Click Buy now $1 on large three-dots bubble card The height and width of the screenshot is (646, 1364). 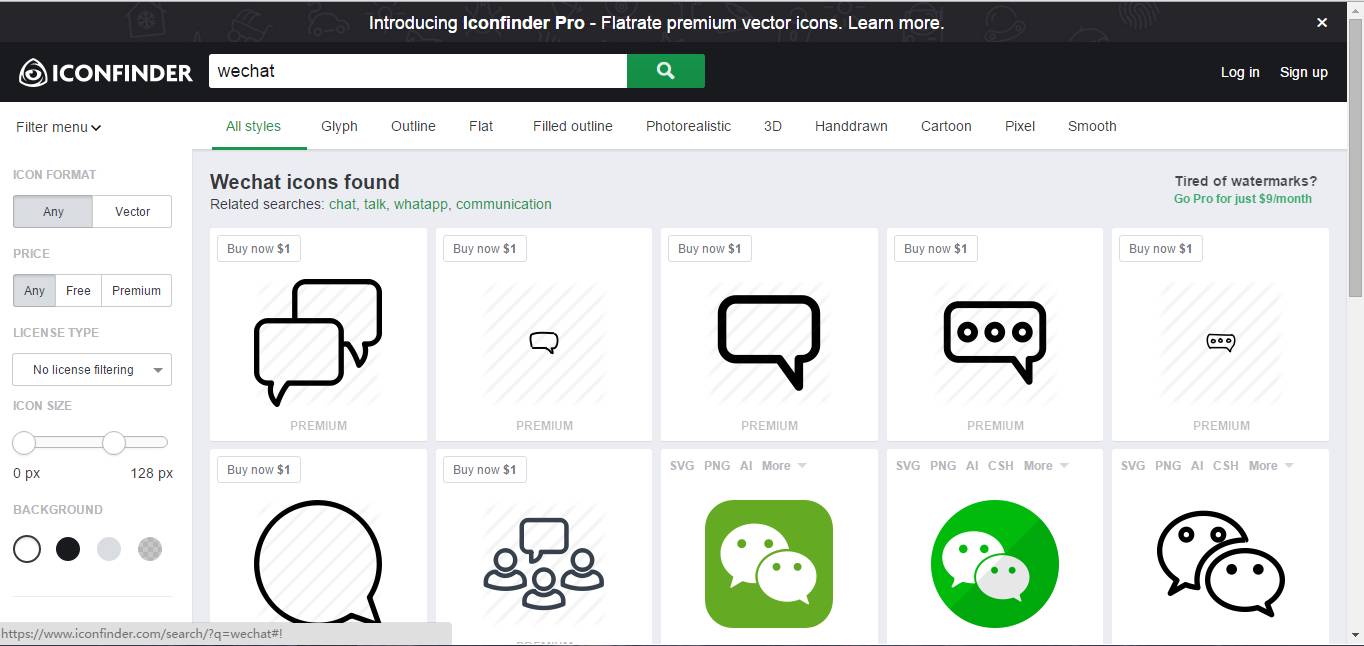[936, 249]
